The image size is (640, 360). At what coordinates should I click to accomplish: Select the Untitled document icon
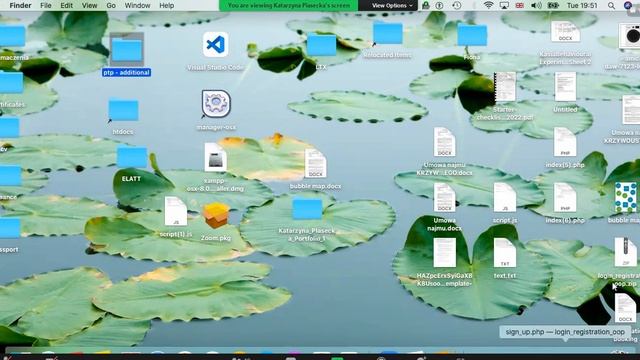pos(565,87)
